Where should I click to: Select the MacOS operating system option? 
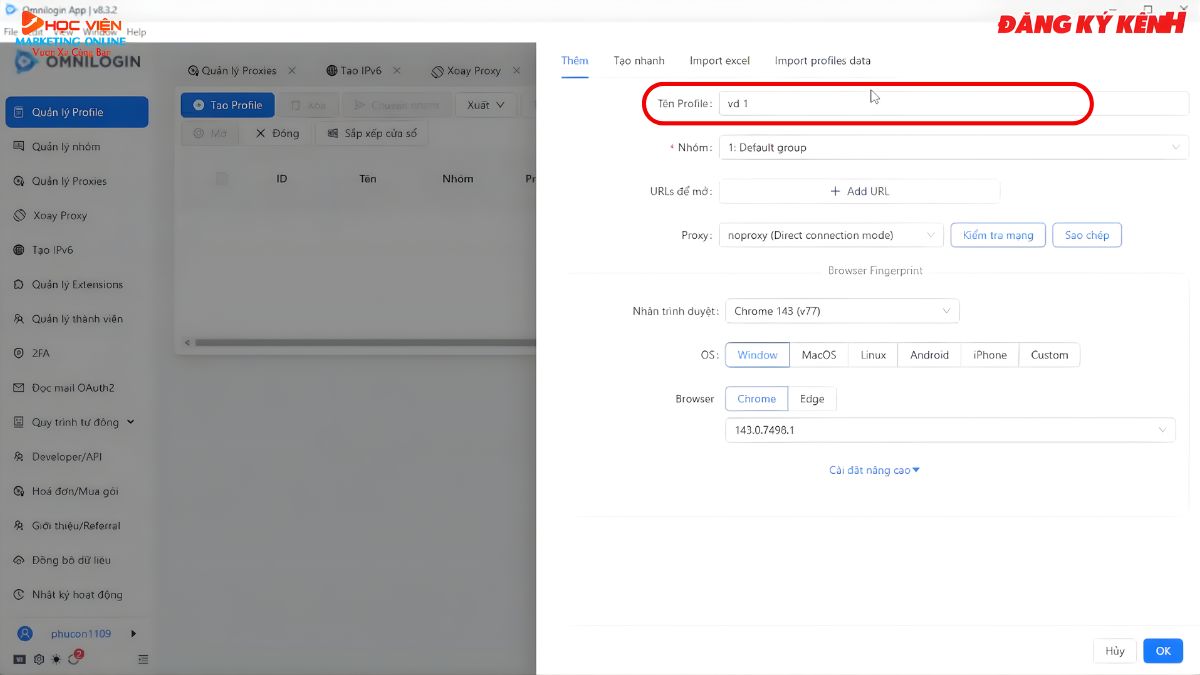818,355
